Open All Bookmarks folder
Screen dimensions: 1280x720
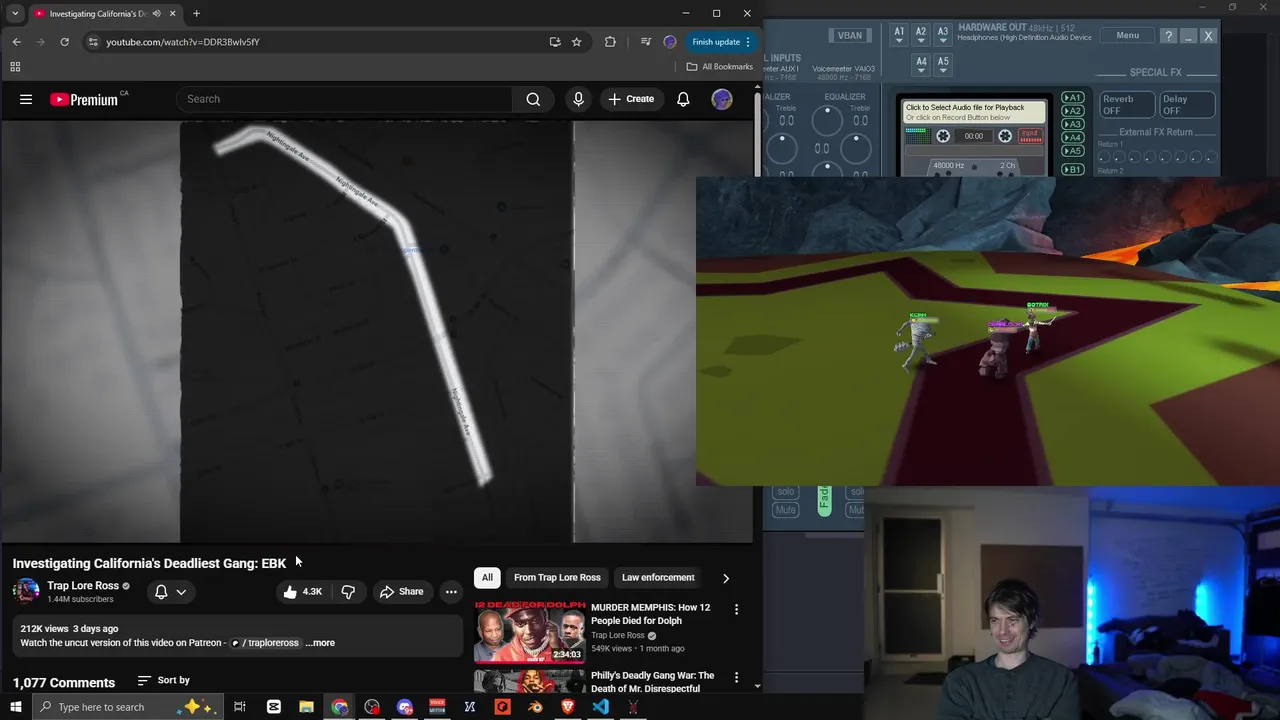click(720, 67)
